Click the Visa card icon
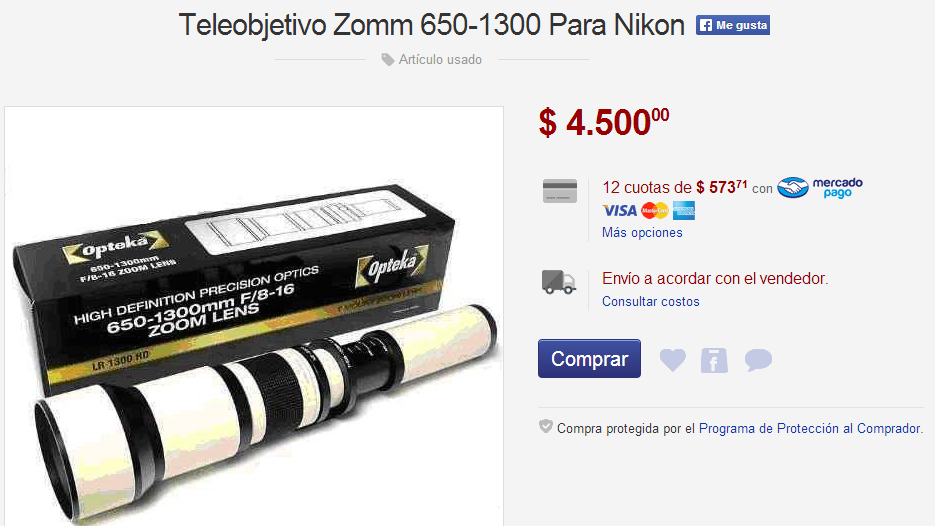This screenshot has height=526, width=935. pyautogui.click(x=620, y=211)
